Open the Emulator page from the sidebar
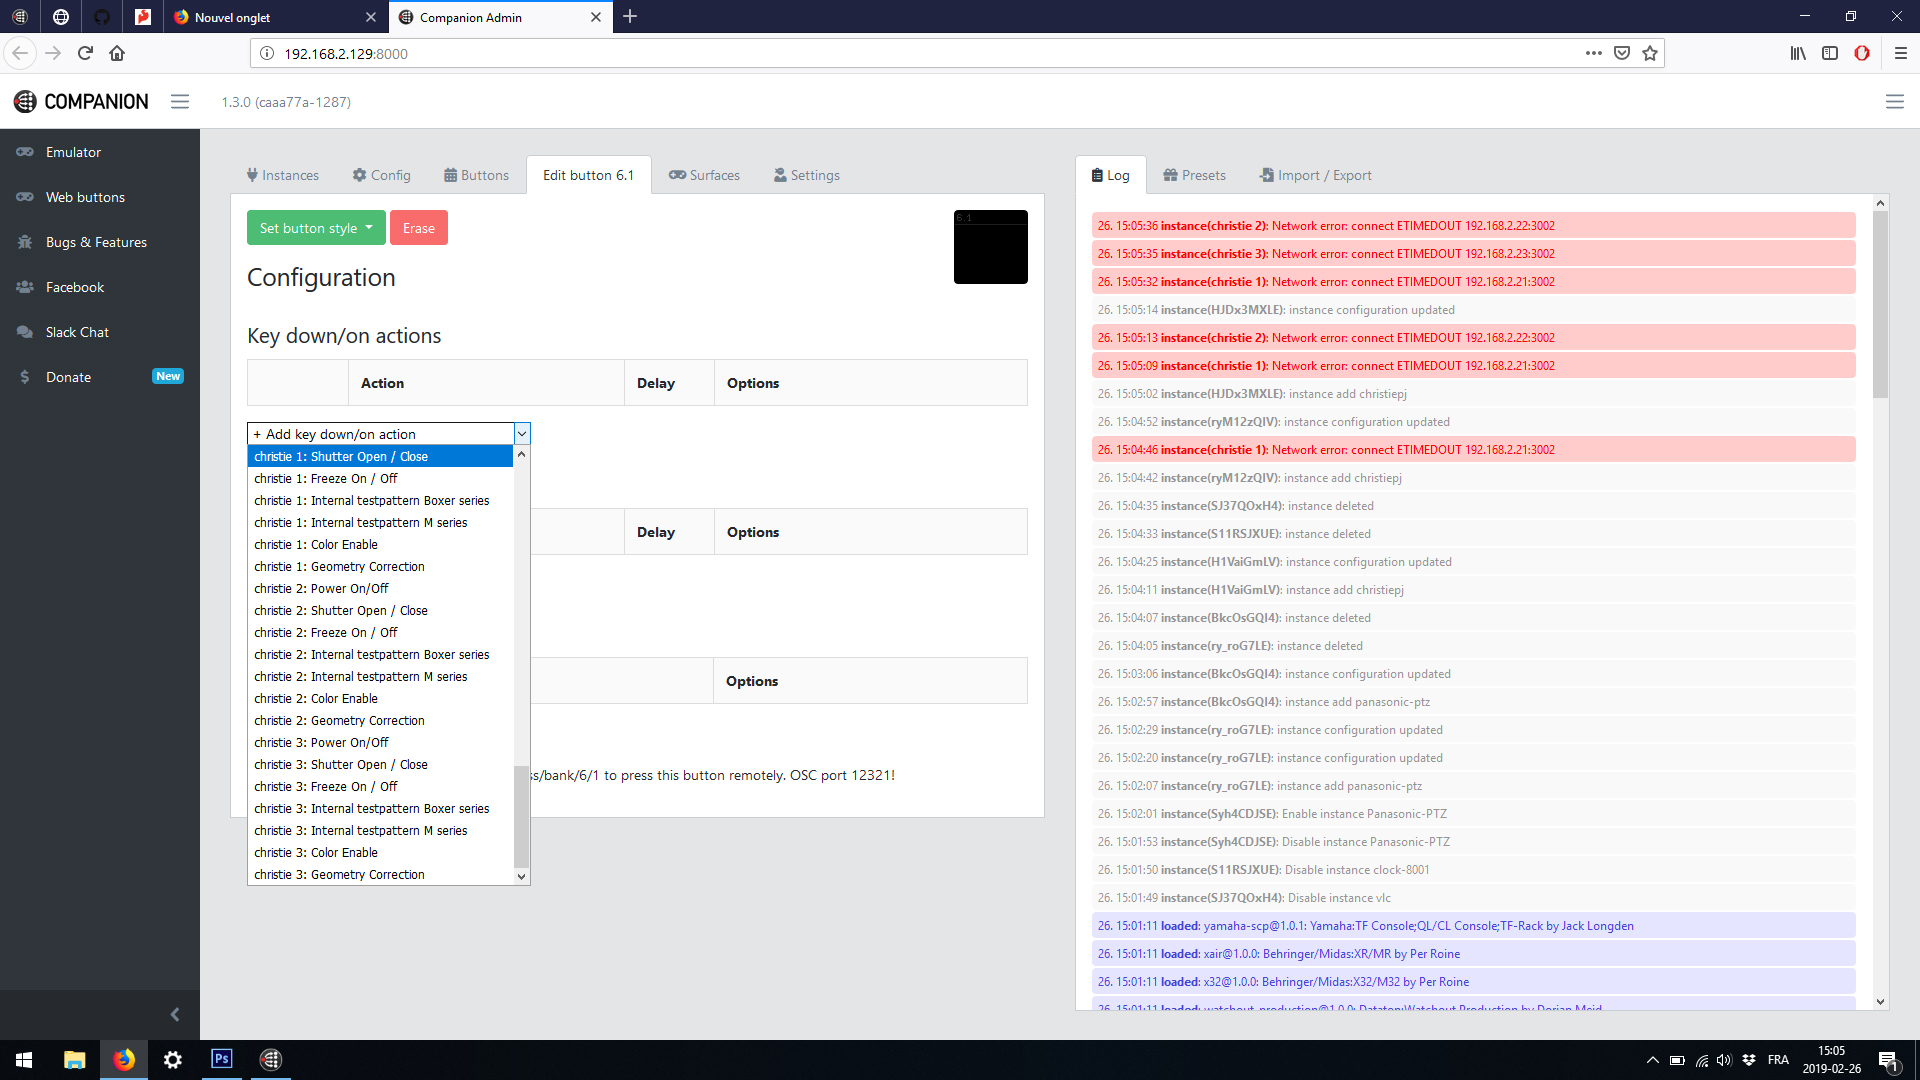 pos(73,151)
